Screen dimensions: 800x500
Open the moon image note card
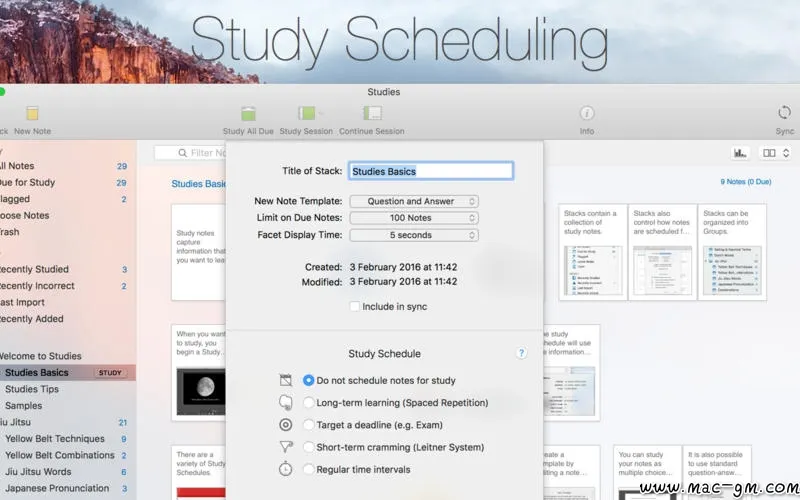click(x=199, y=372)
